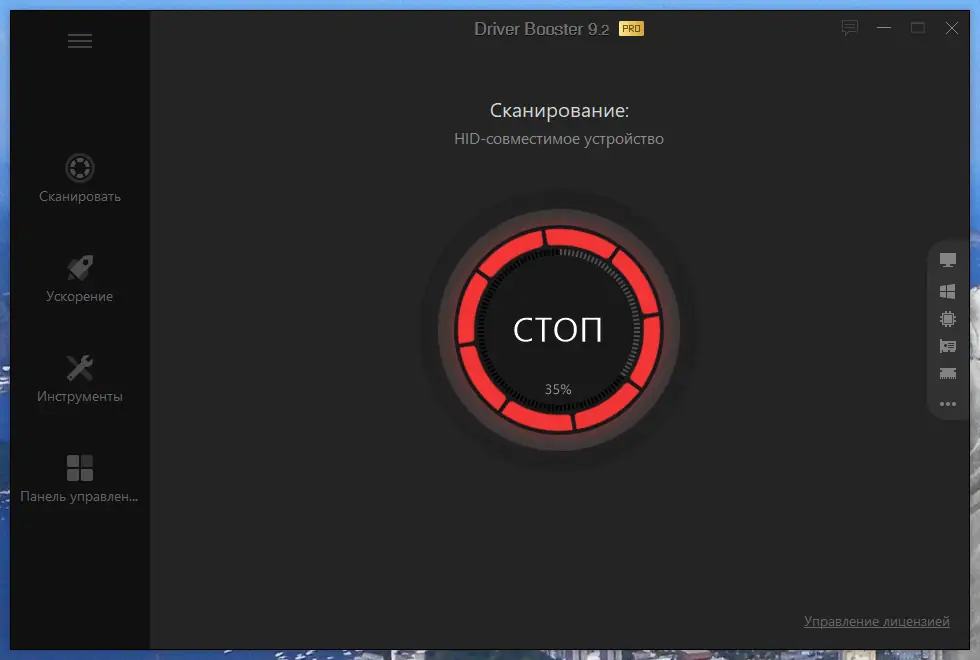Open Управление лицензией link
This screenshot has width=980, height=660.
tap(877, 620)
